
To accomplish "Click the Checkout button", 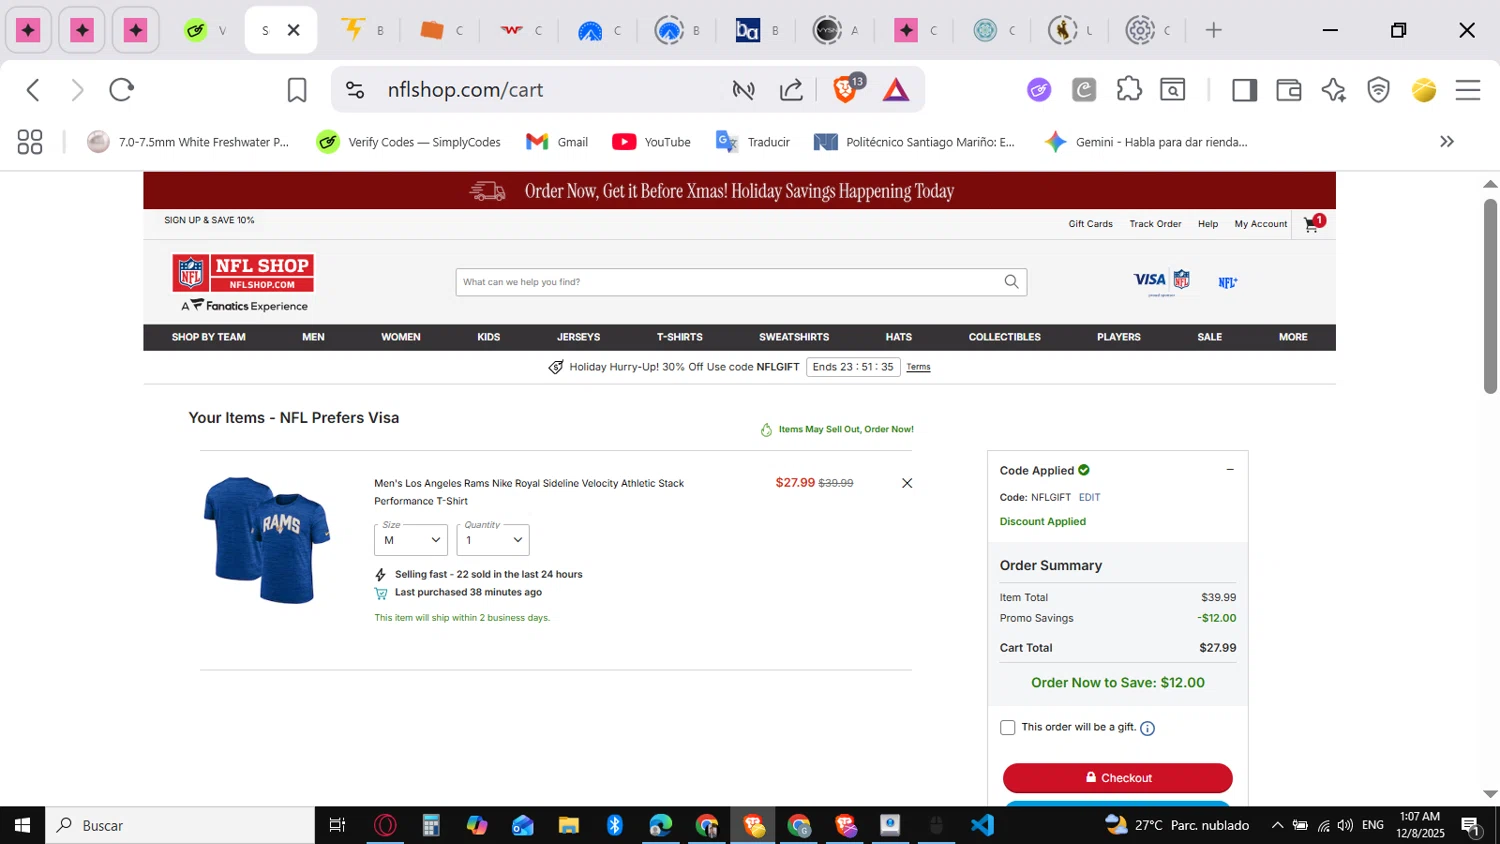I will coord(1118,778).
